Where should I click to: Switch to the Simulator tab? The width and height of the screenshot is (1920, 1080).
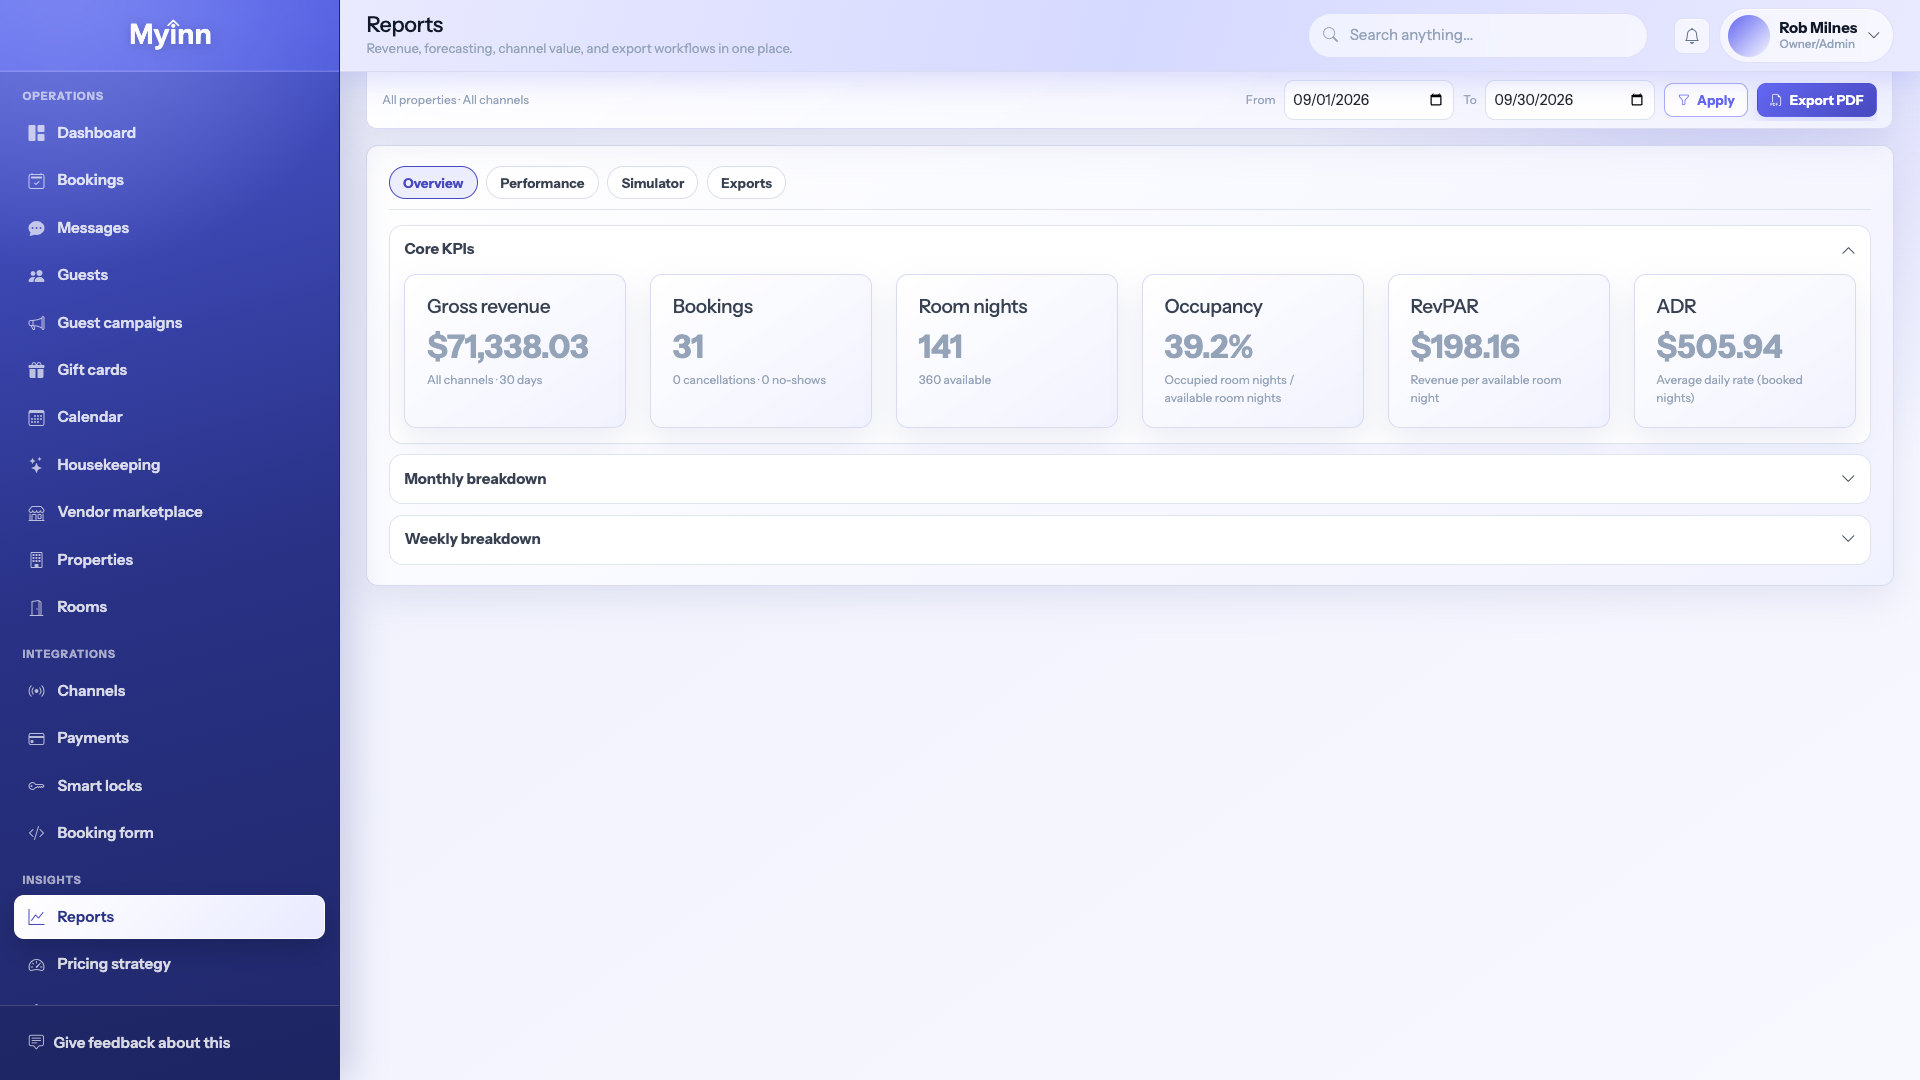[x=652, y=183]
